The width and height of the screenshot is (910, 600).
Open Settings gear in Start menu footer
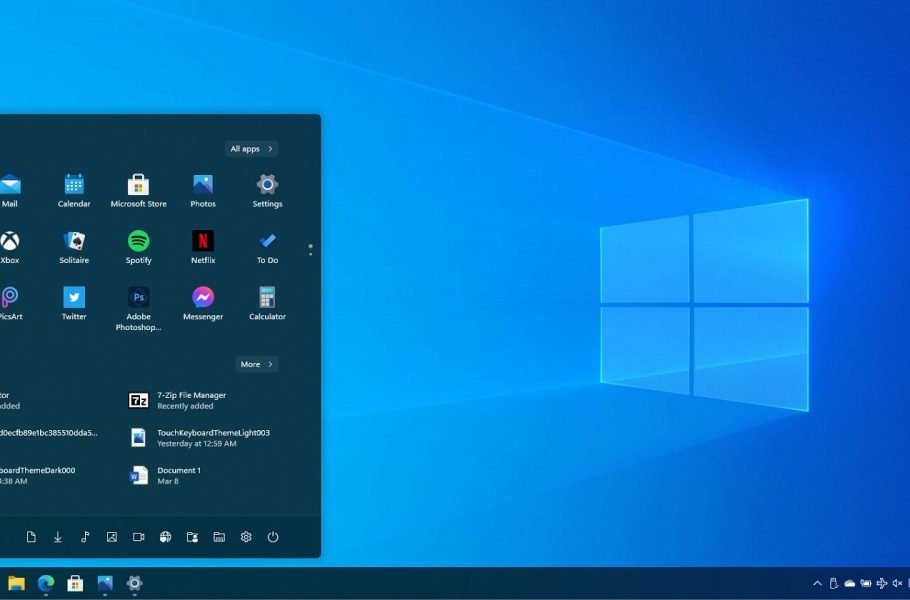[x=246, y=537]
